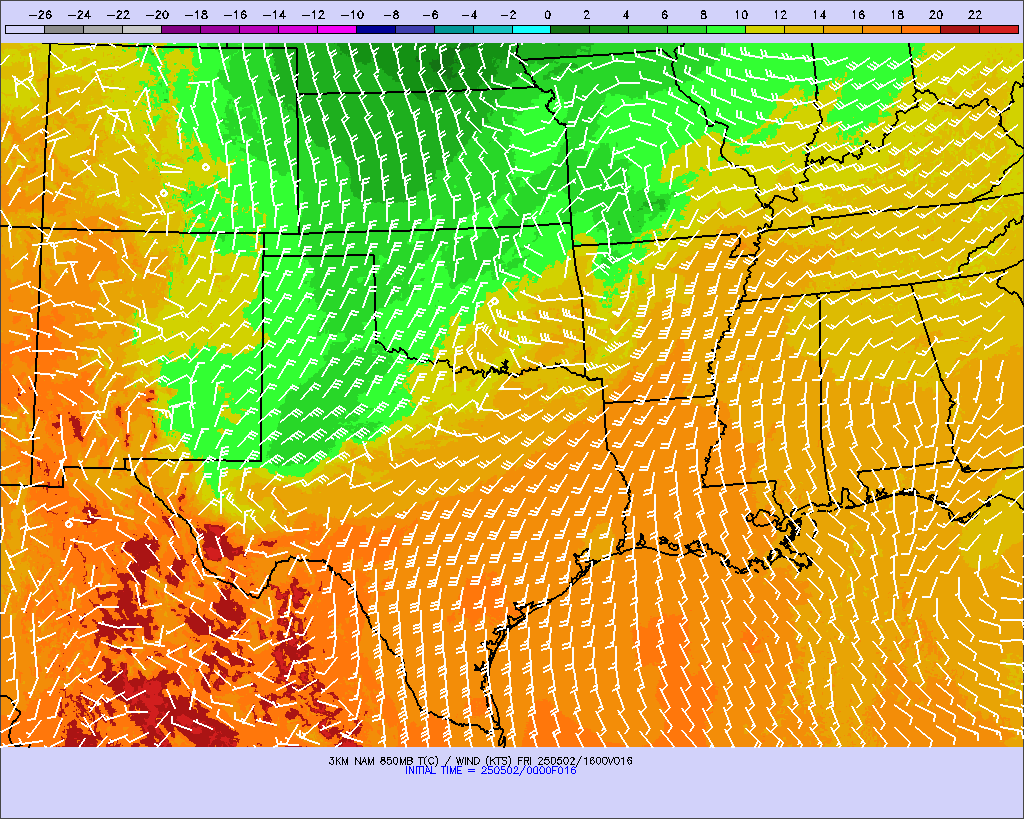Select yellow swatch between 10 and 12
This screenshot has width=1024, height=819.
765,29
